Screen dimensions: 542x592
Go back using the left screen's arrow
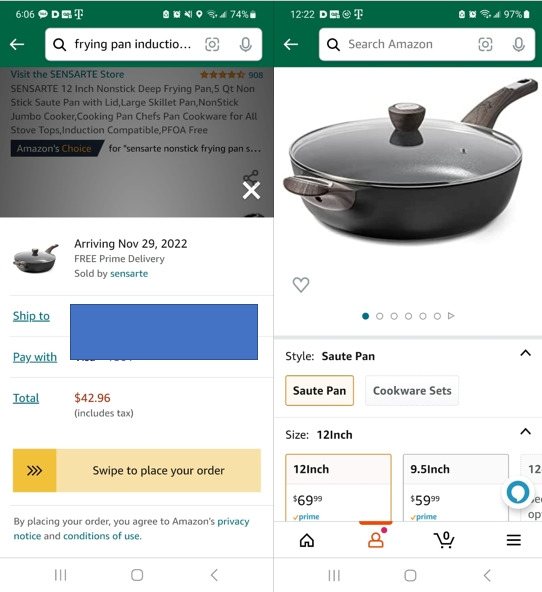click(17, 45)
